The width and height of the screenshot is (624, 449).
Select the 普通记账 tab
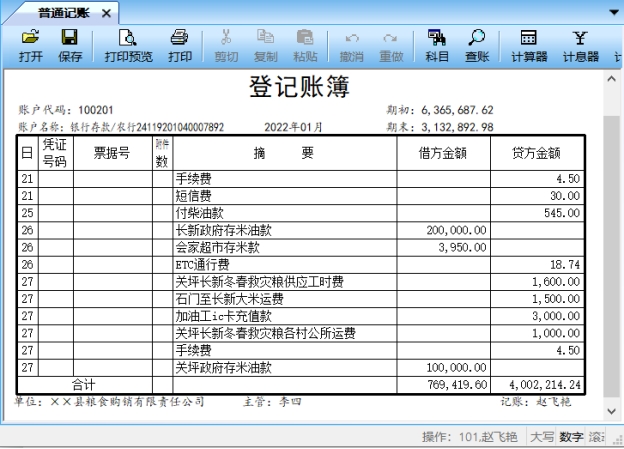pos(60,12)
